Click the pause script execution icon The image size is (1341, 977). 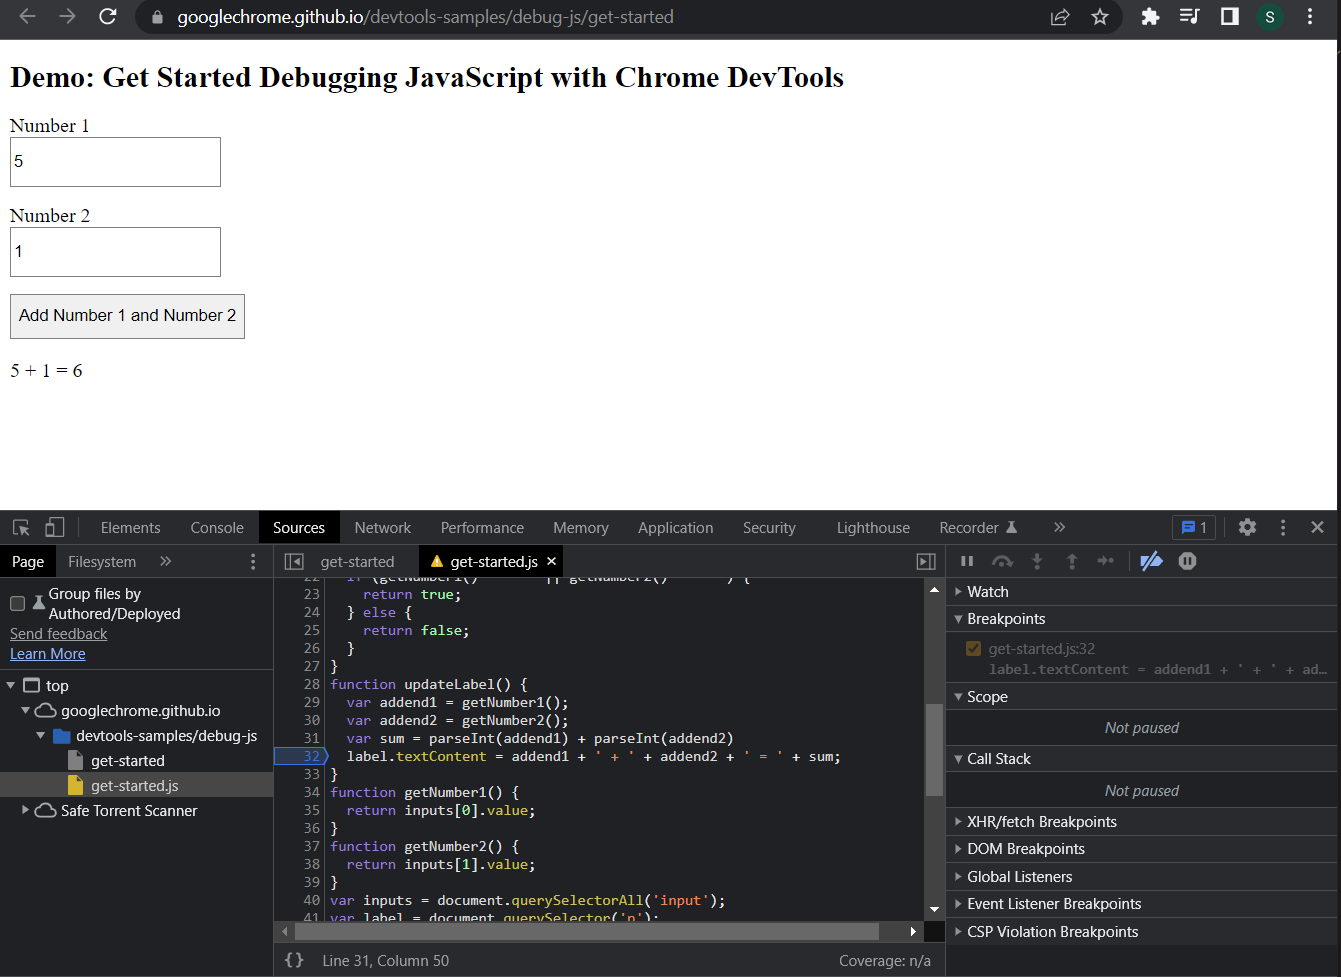pyautogui.click(x=966, y=561)
